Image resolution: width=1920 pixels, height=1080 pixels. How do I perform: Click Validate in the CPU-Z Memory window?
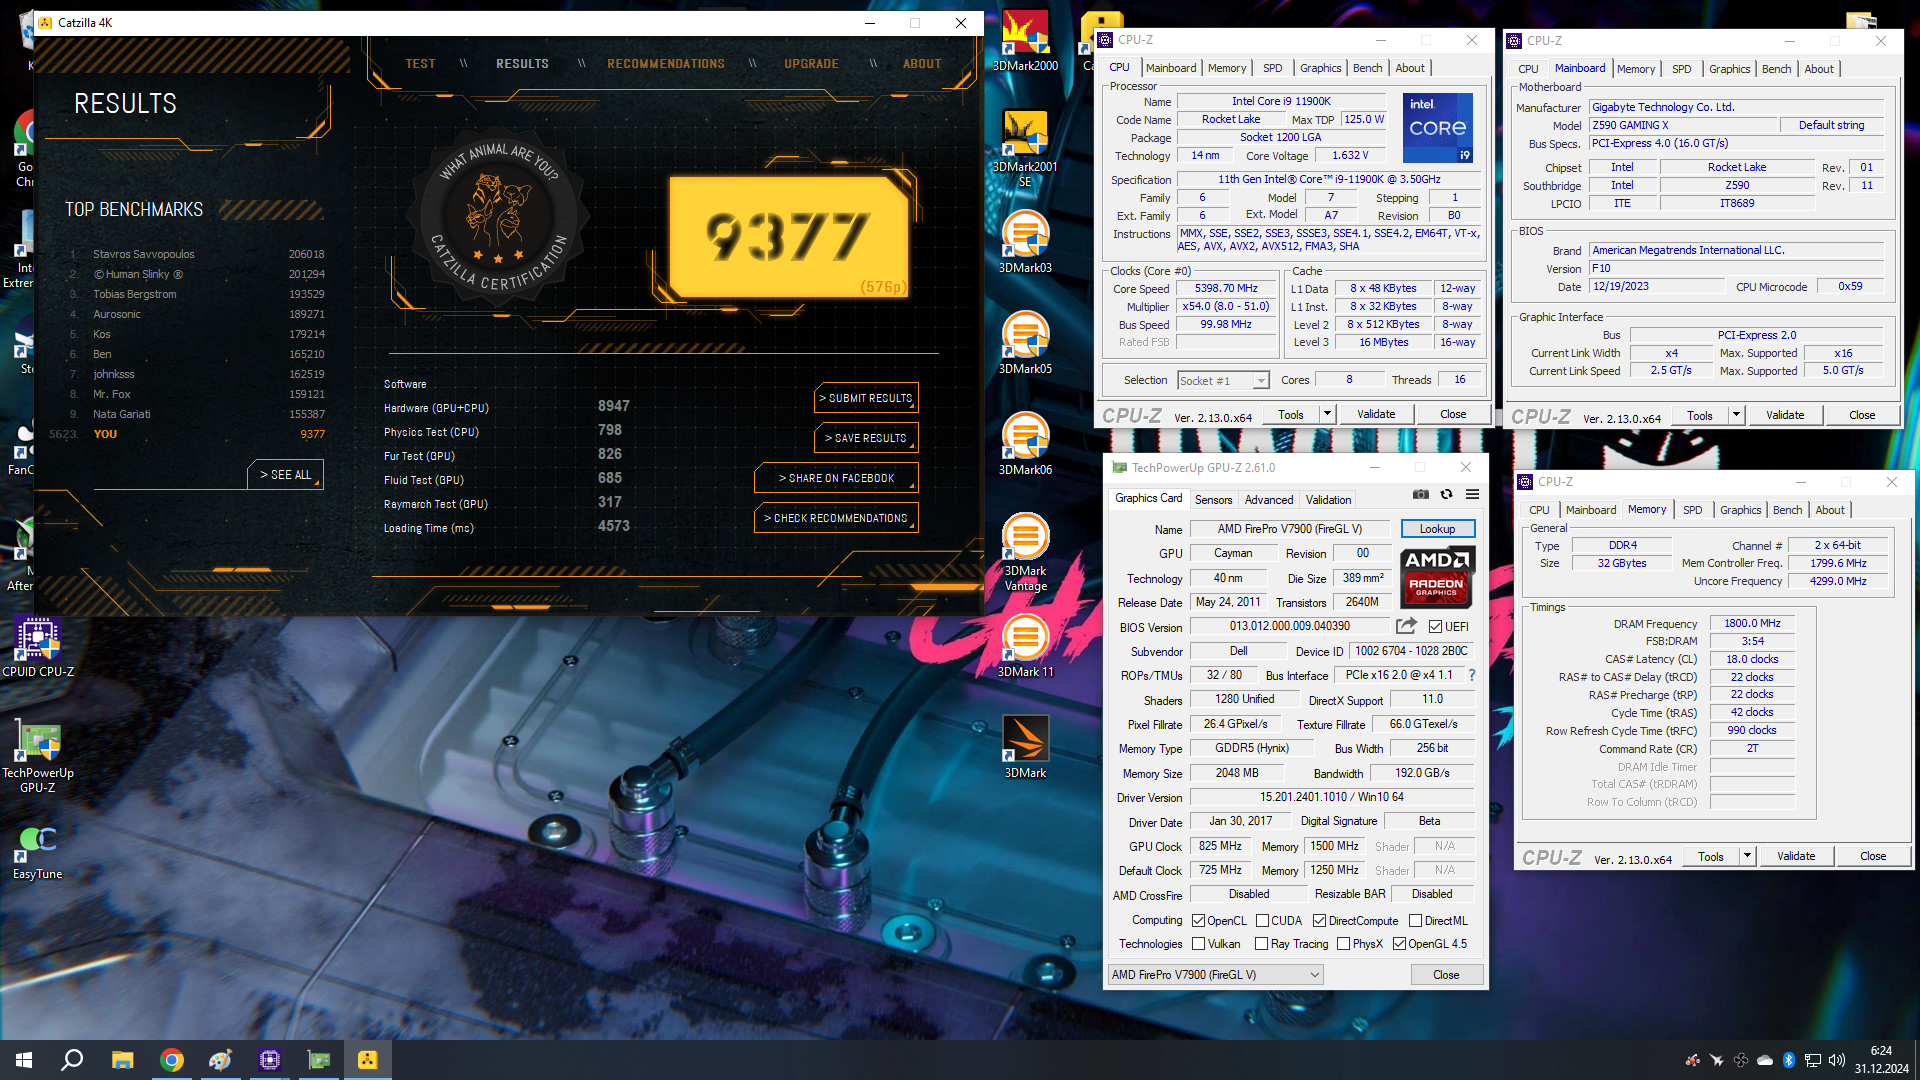1796,856
